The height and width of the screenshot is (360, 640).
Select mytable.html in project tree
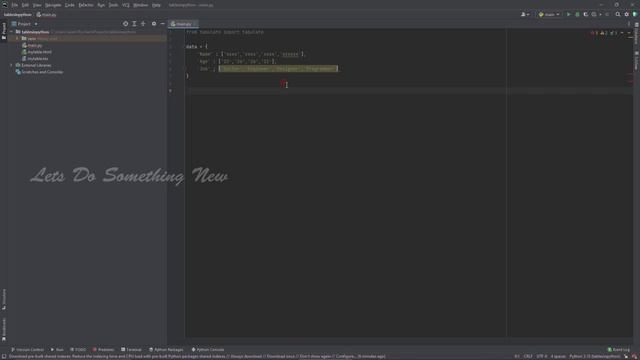[37, 52]
